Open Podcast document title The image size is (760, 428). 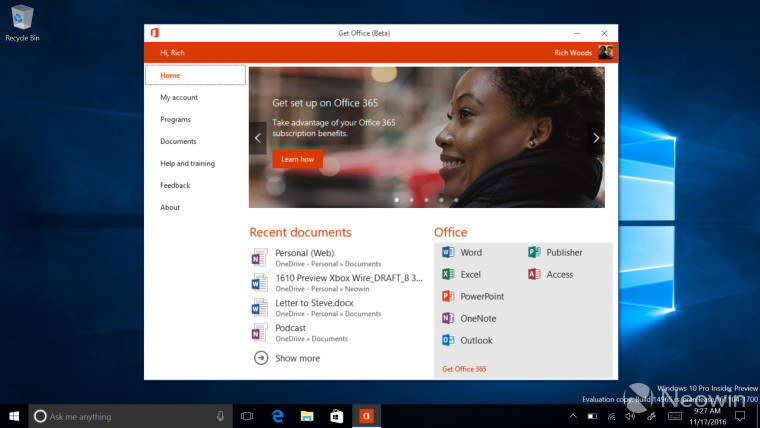[290, 328]
